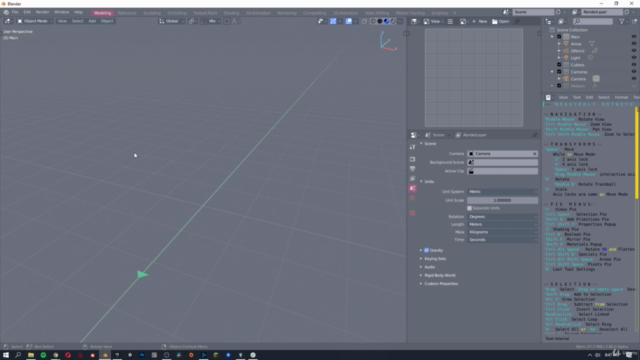Click the outliner filter funnel icon
Viewport: 640px width, 360px height.
click(621, 21)
